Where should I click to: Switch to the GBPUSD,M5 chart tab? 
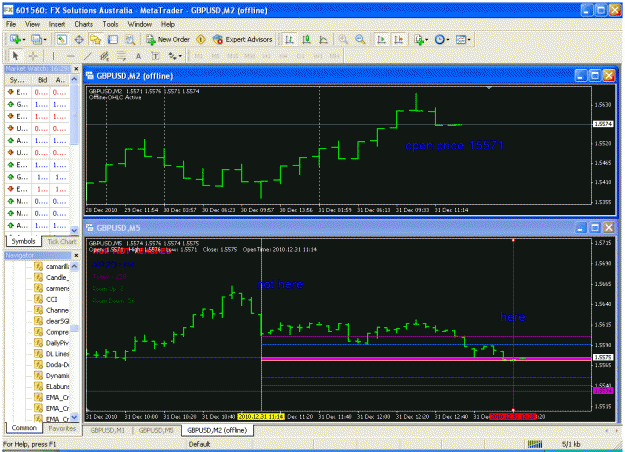(156, 430)
